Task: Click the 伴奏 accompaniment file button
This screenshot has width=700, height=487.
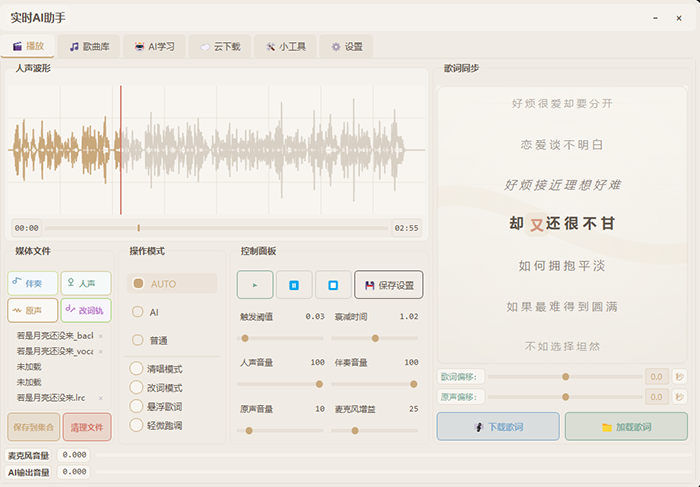Action: (32, 283)
